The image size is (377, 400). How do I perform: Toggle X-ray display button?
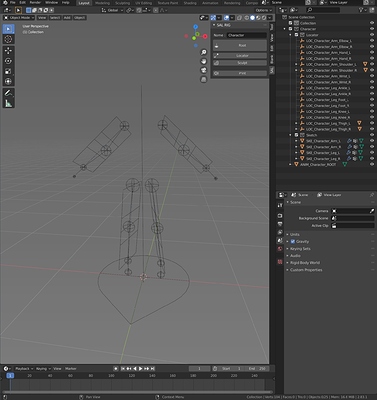coord(239,18)
